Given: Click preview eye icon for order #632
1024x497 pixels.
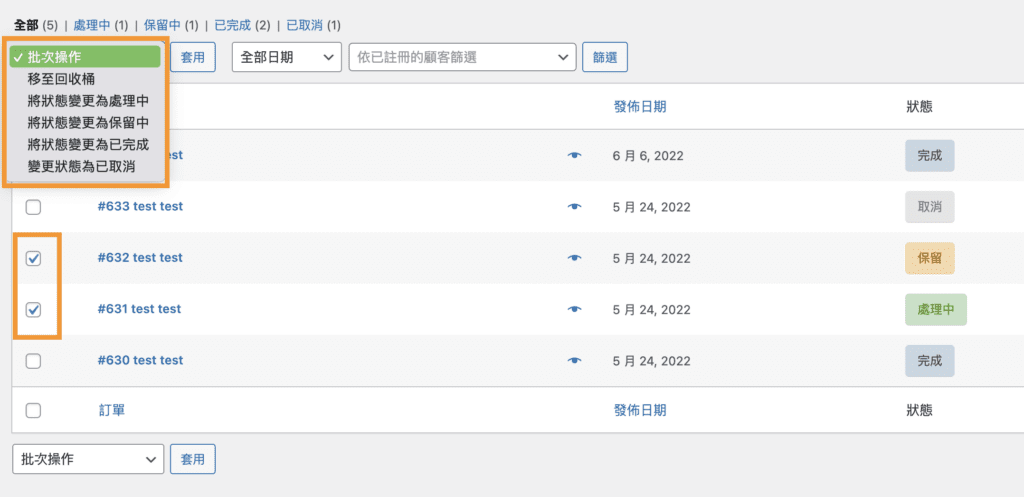Looking at the screenshot, I should [x=574, y=258].
